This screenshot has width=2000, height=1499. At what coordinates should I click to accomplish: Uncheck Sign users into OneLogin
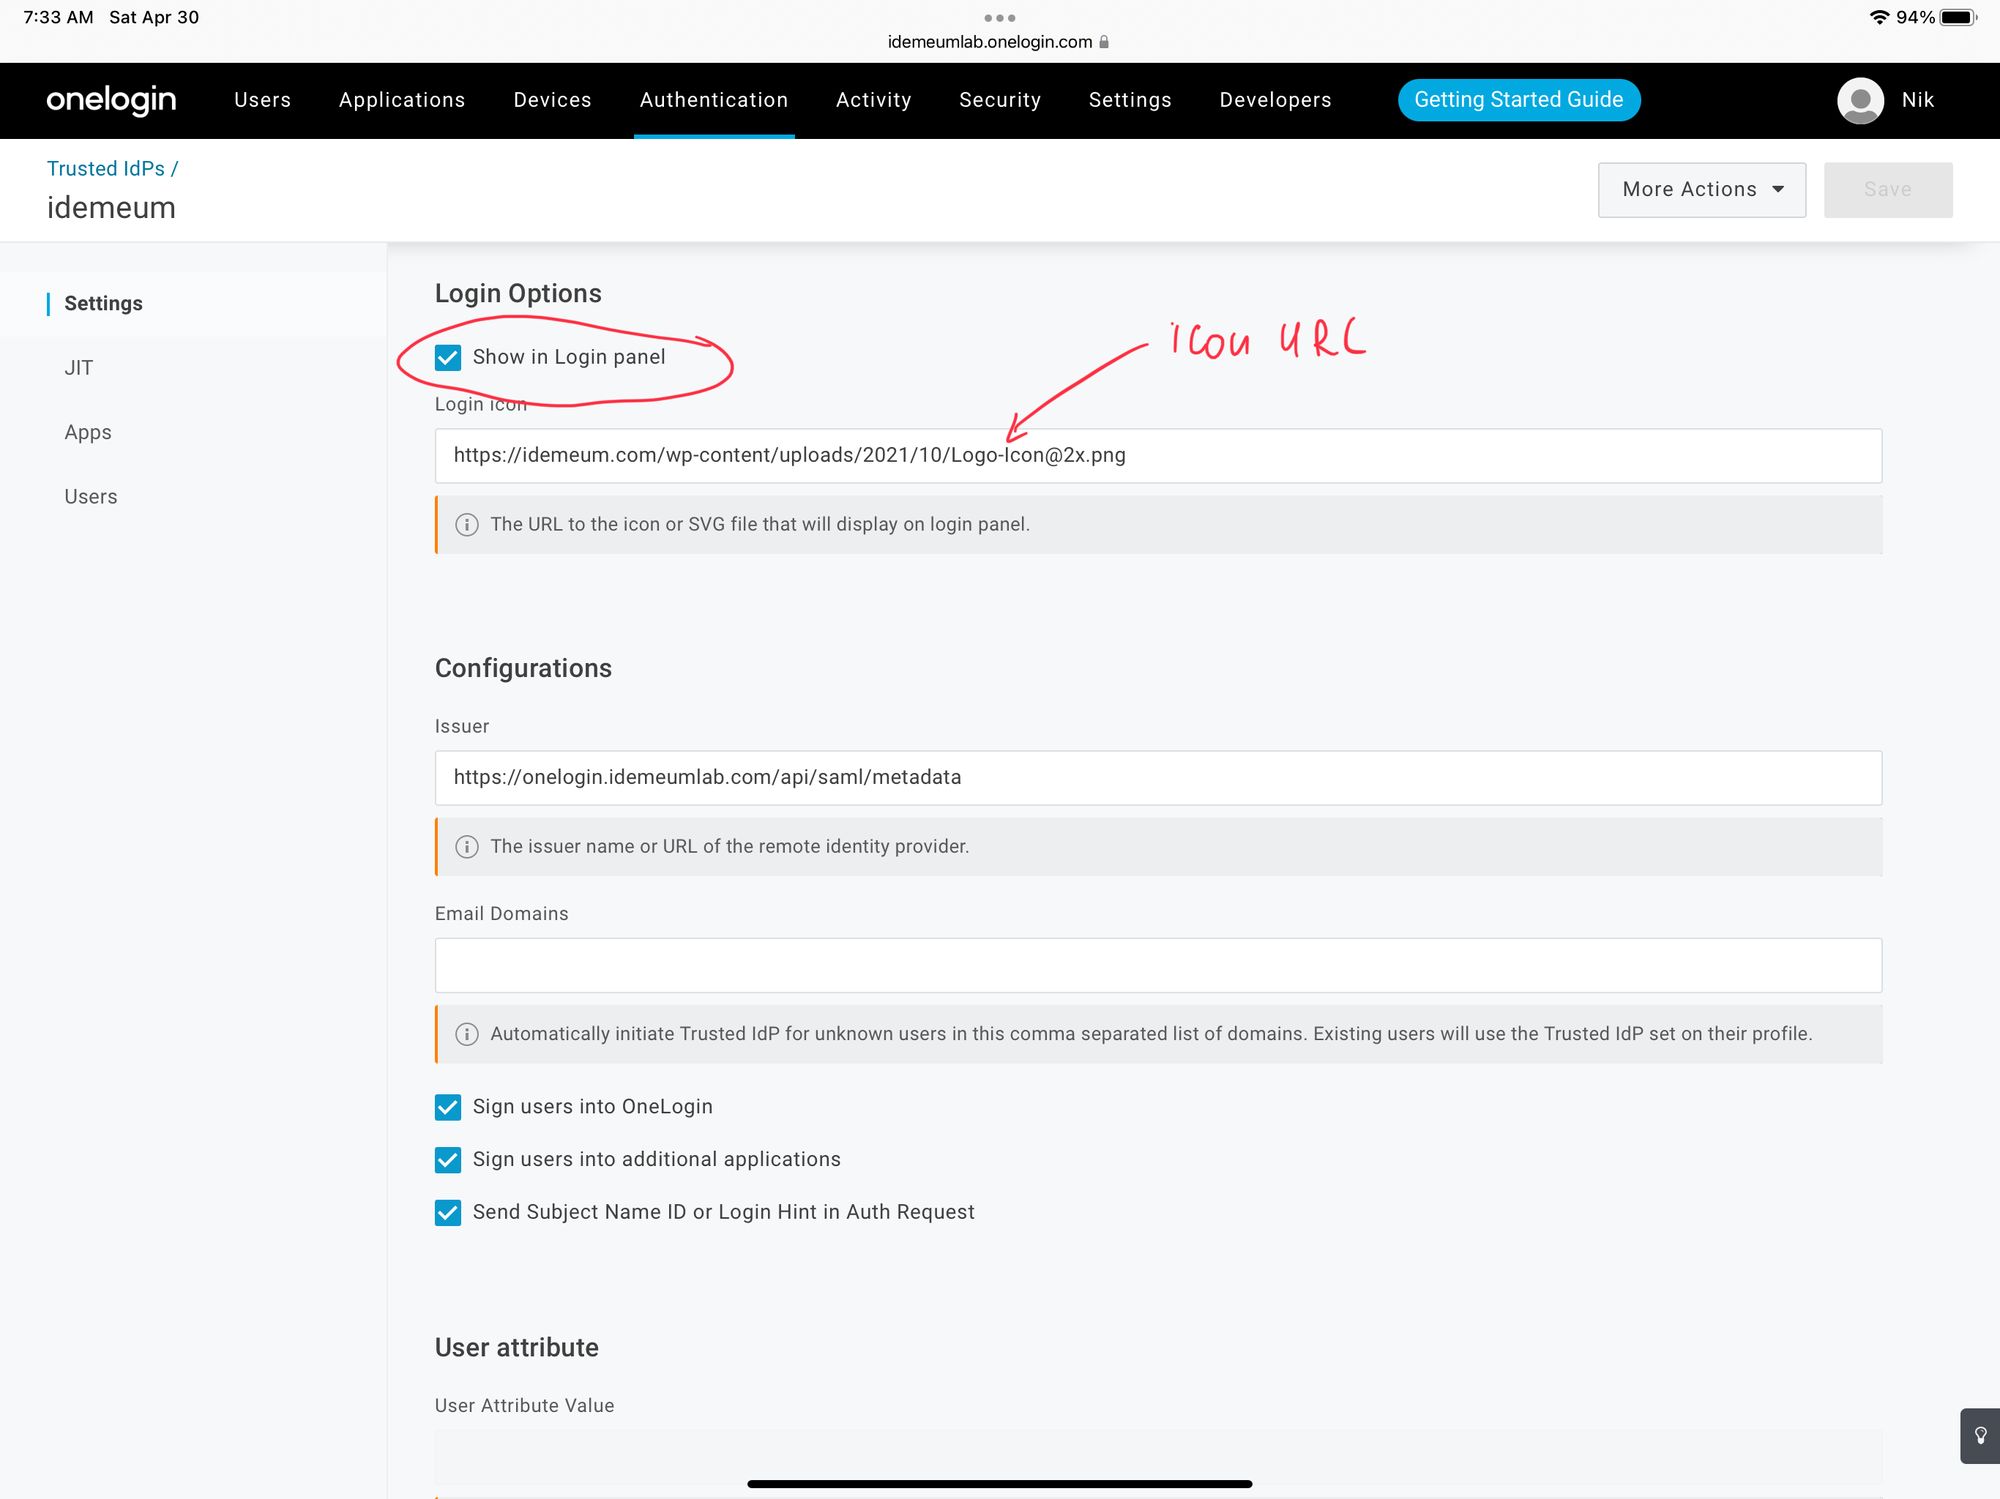[448, 1107]
